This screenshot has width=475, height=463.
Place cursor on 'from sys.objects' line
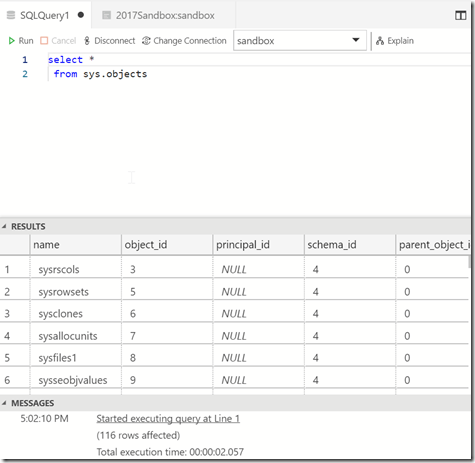point(100,74)
